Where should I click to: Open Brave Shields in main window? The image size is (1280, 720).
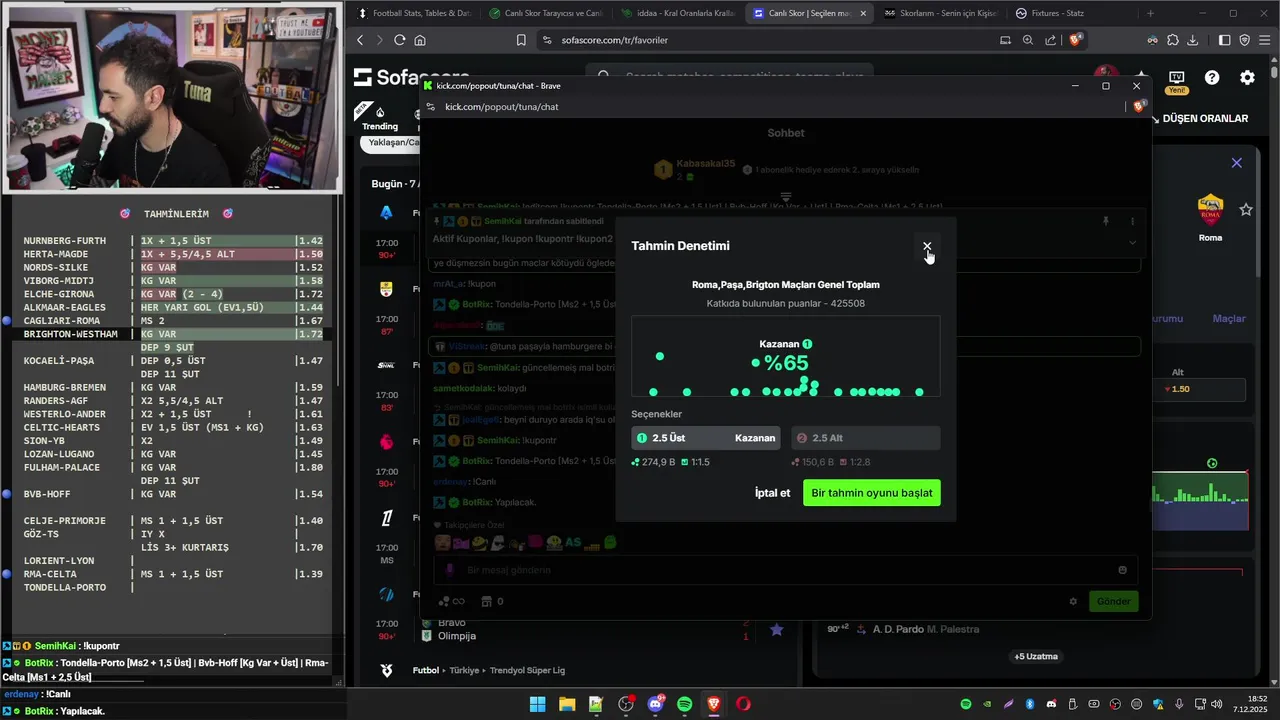1075,40
